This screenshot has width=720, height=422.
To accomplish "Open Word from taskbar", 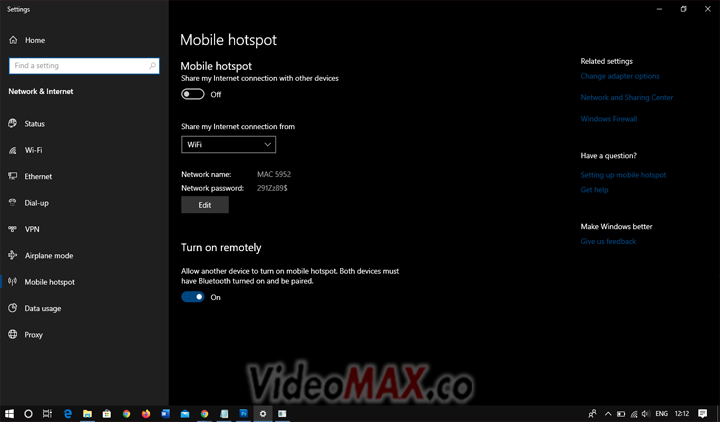I will click(x=165, y=414).
